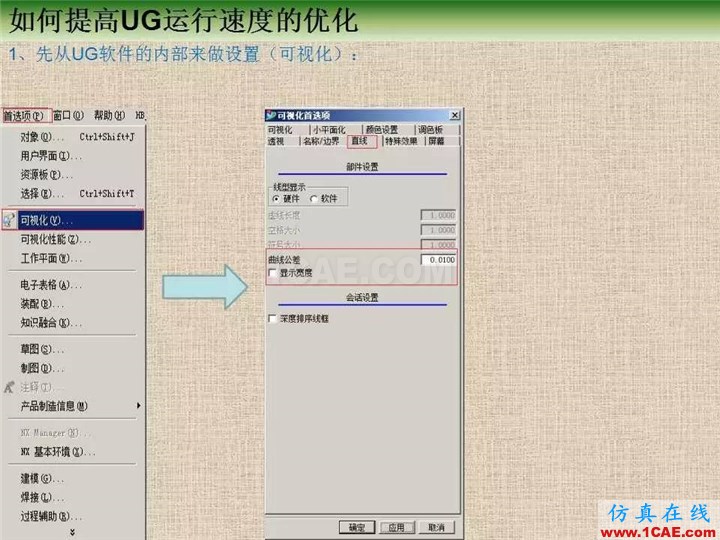
Task: Choose 选择(E)... menu entry
Action: tap(77, 194)
